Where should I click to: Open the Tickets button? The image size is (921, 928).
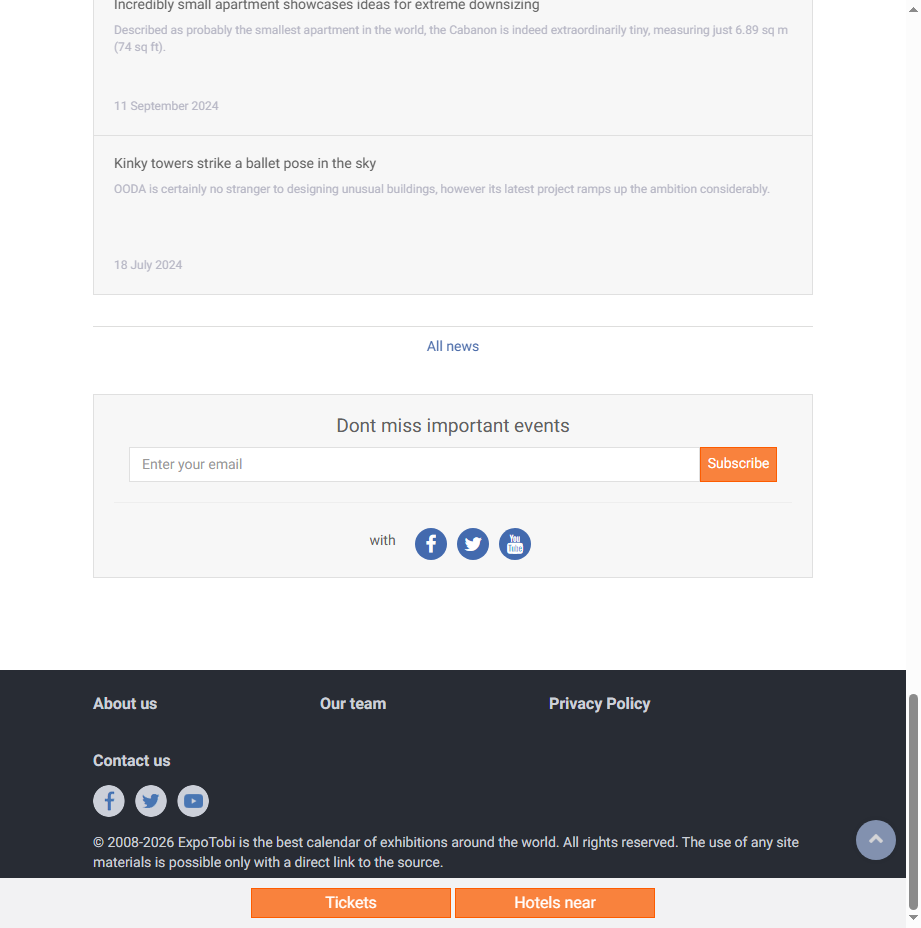pos(350,903)
